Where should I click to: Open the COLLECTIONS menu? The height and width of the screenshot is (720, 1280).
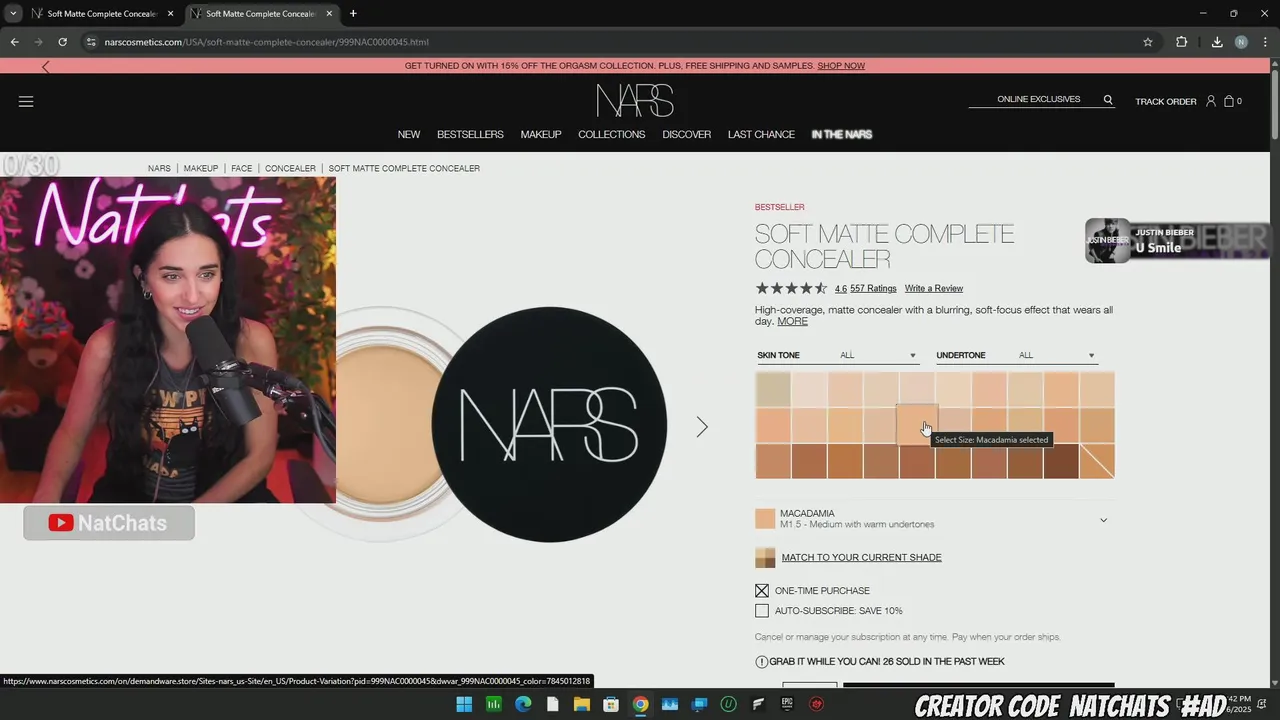coord(611,134)
